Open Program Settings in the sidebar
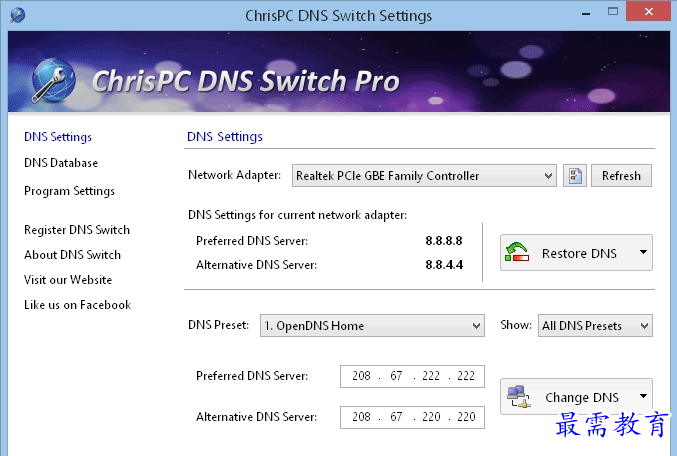Viewport: 677px width, 456px height. 69,191
